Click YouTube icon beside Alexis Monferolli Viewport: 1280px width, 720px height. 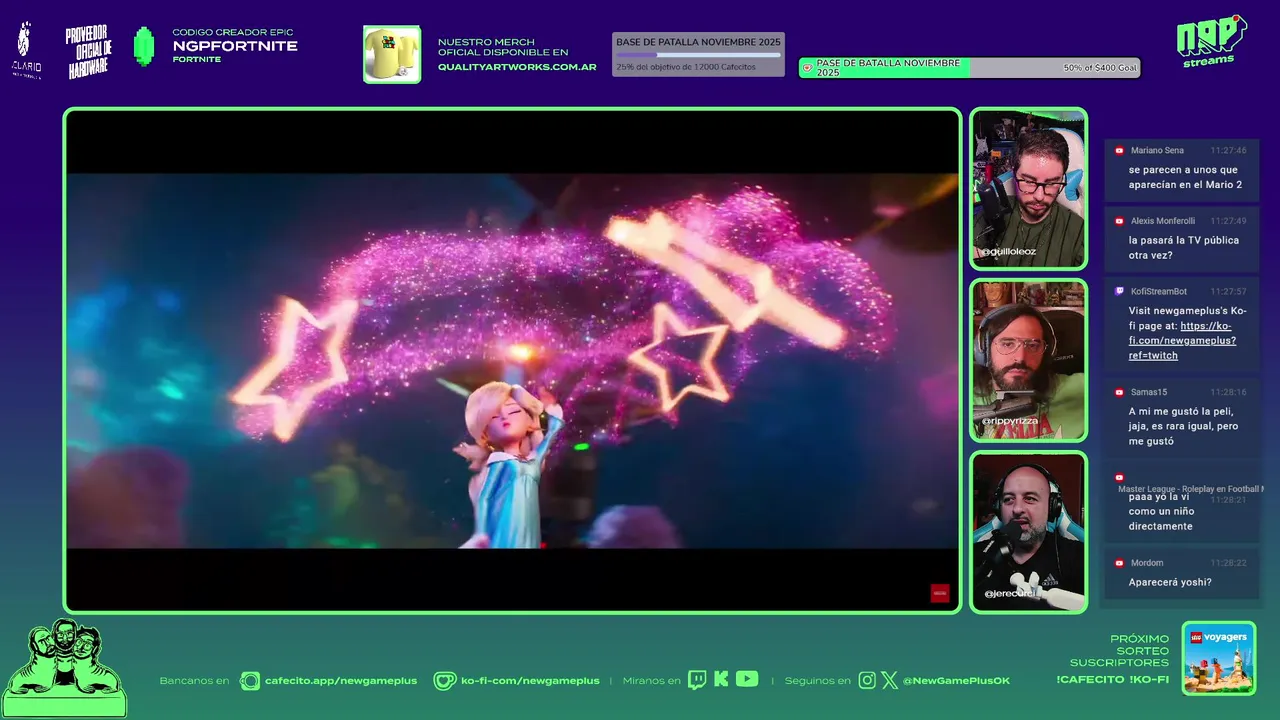point(1119,221)
